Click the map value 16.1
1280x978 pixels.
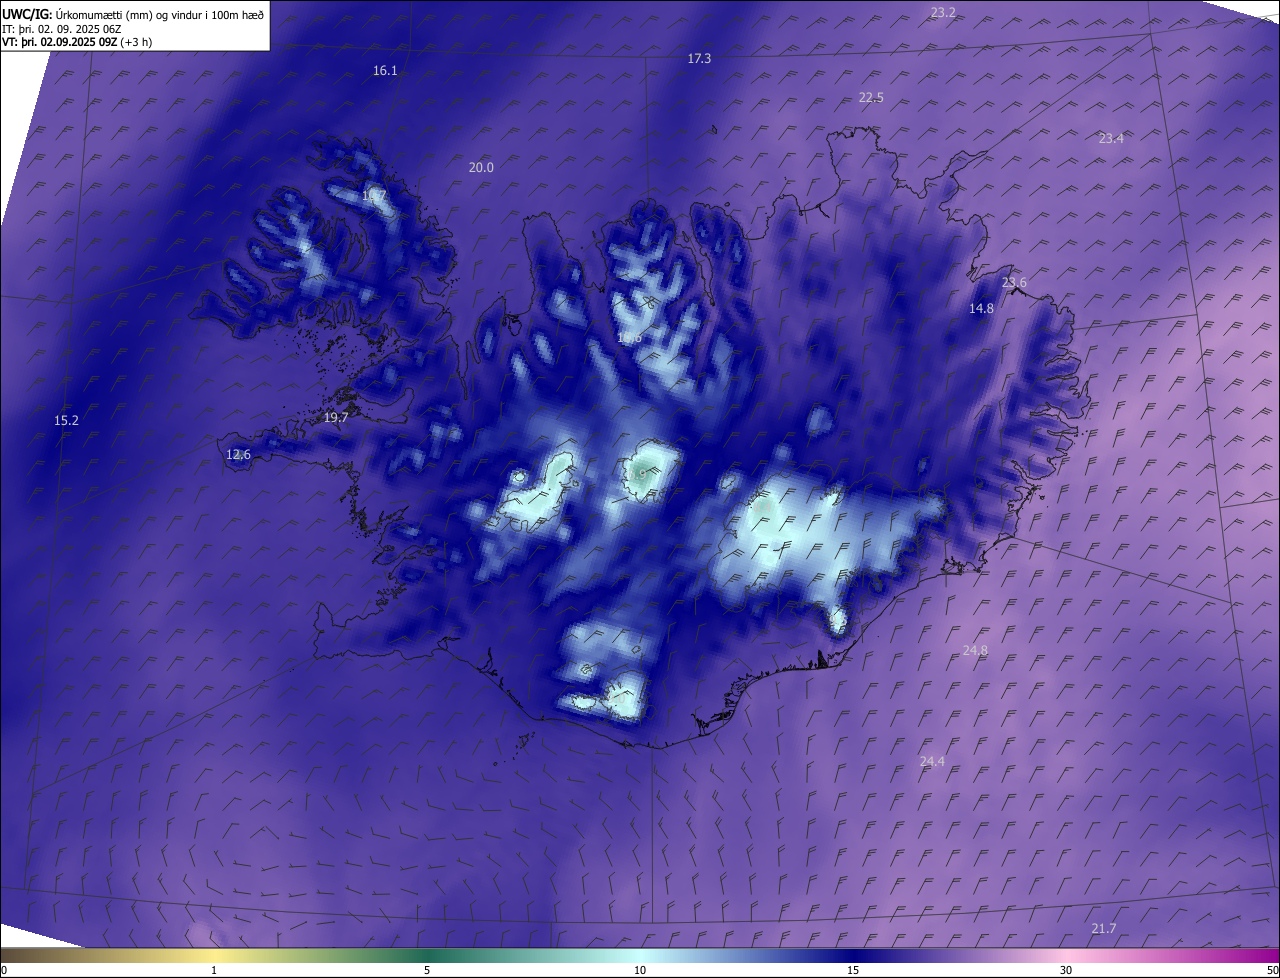pos(385,70)
